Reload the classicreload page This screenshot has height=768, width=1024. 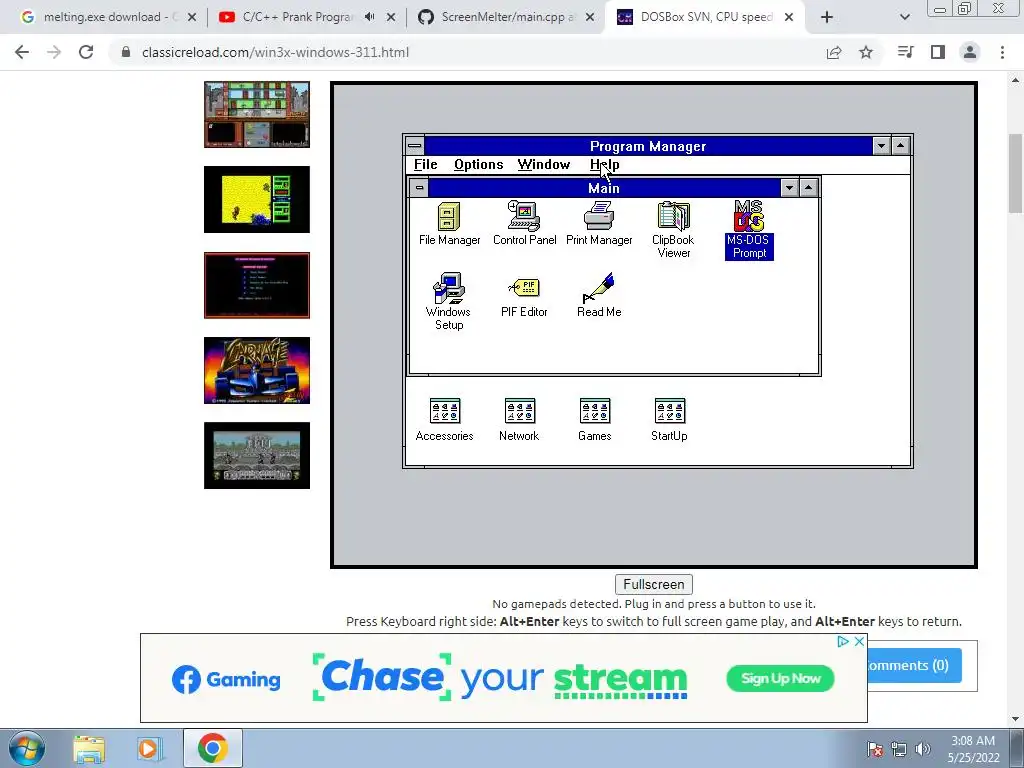[x=86, y=52]
